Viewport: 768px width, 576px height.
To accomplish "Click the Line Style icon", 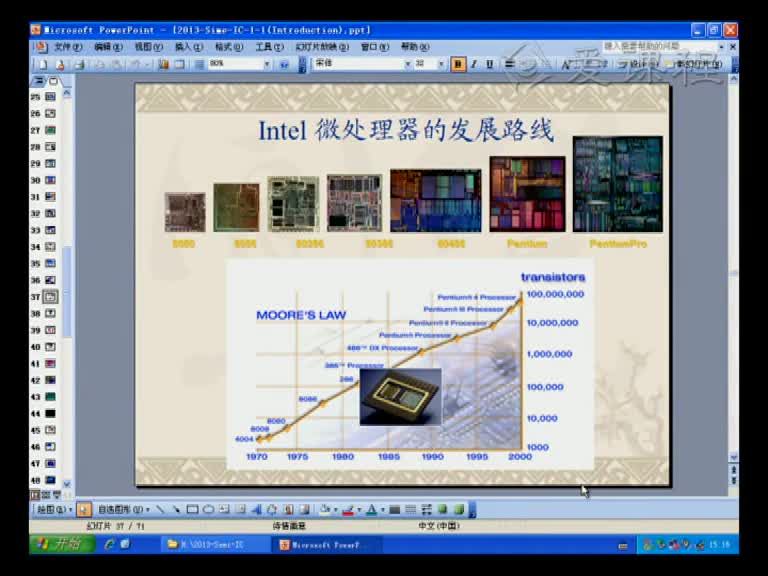I will 395,509.
